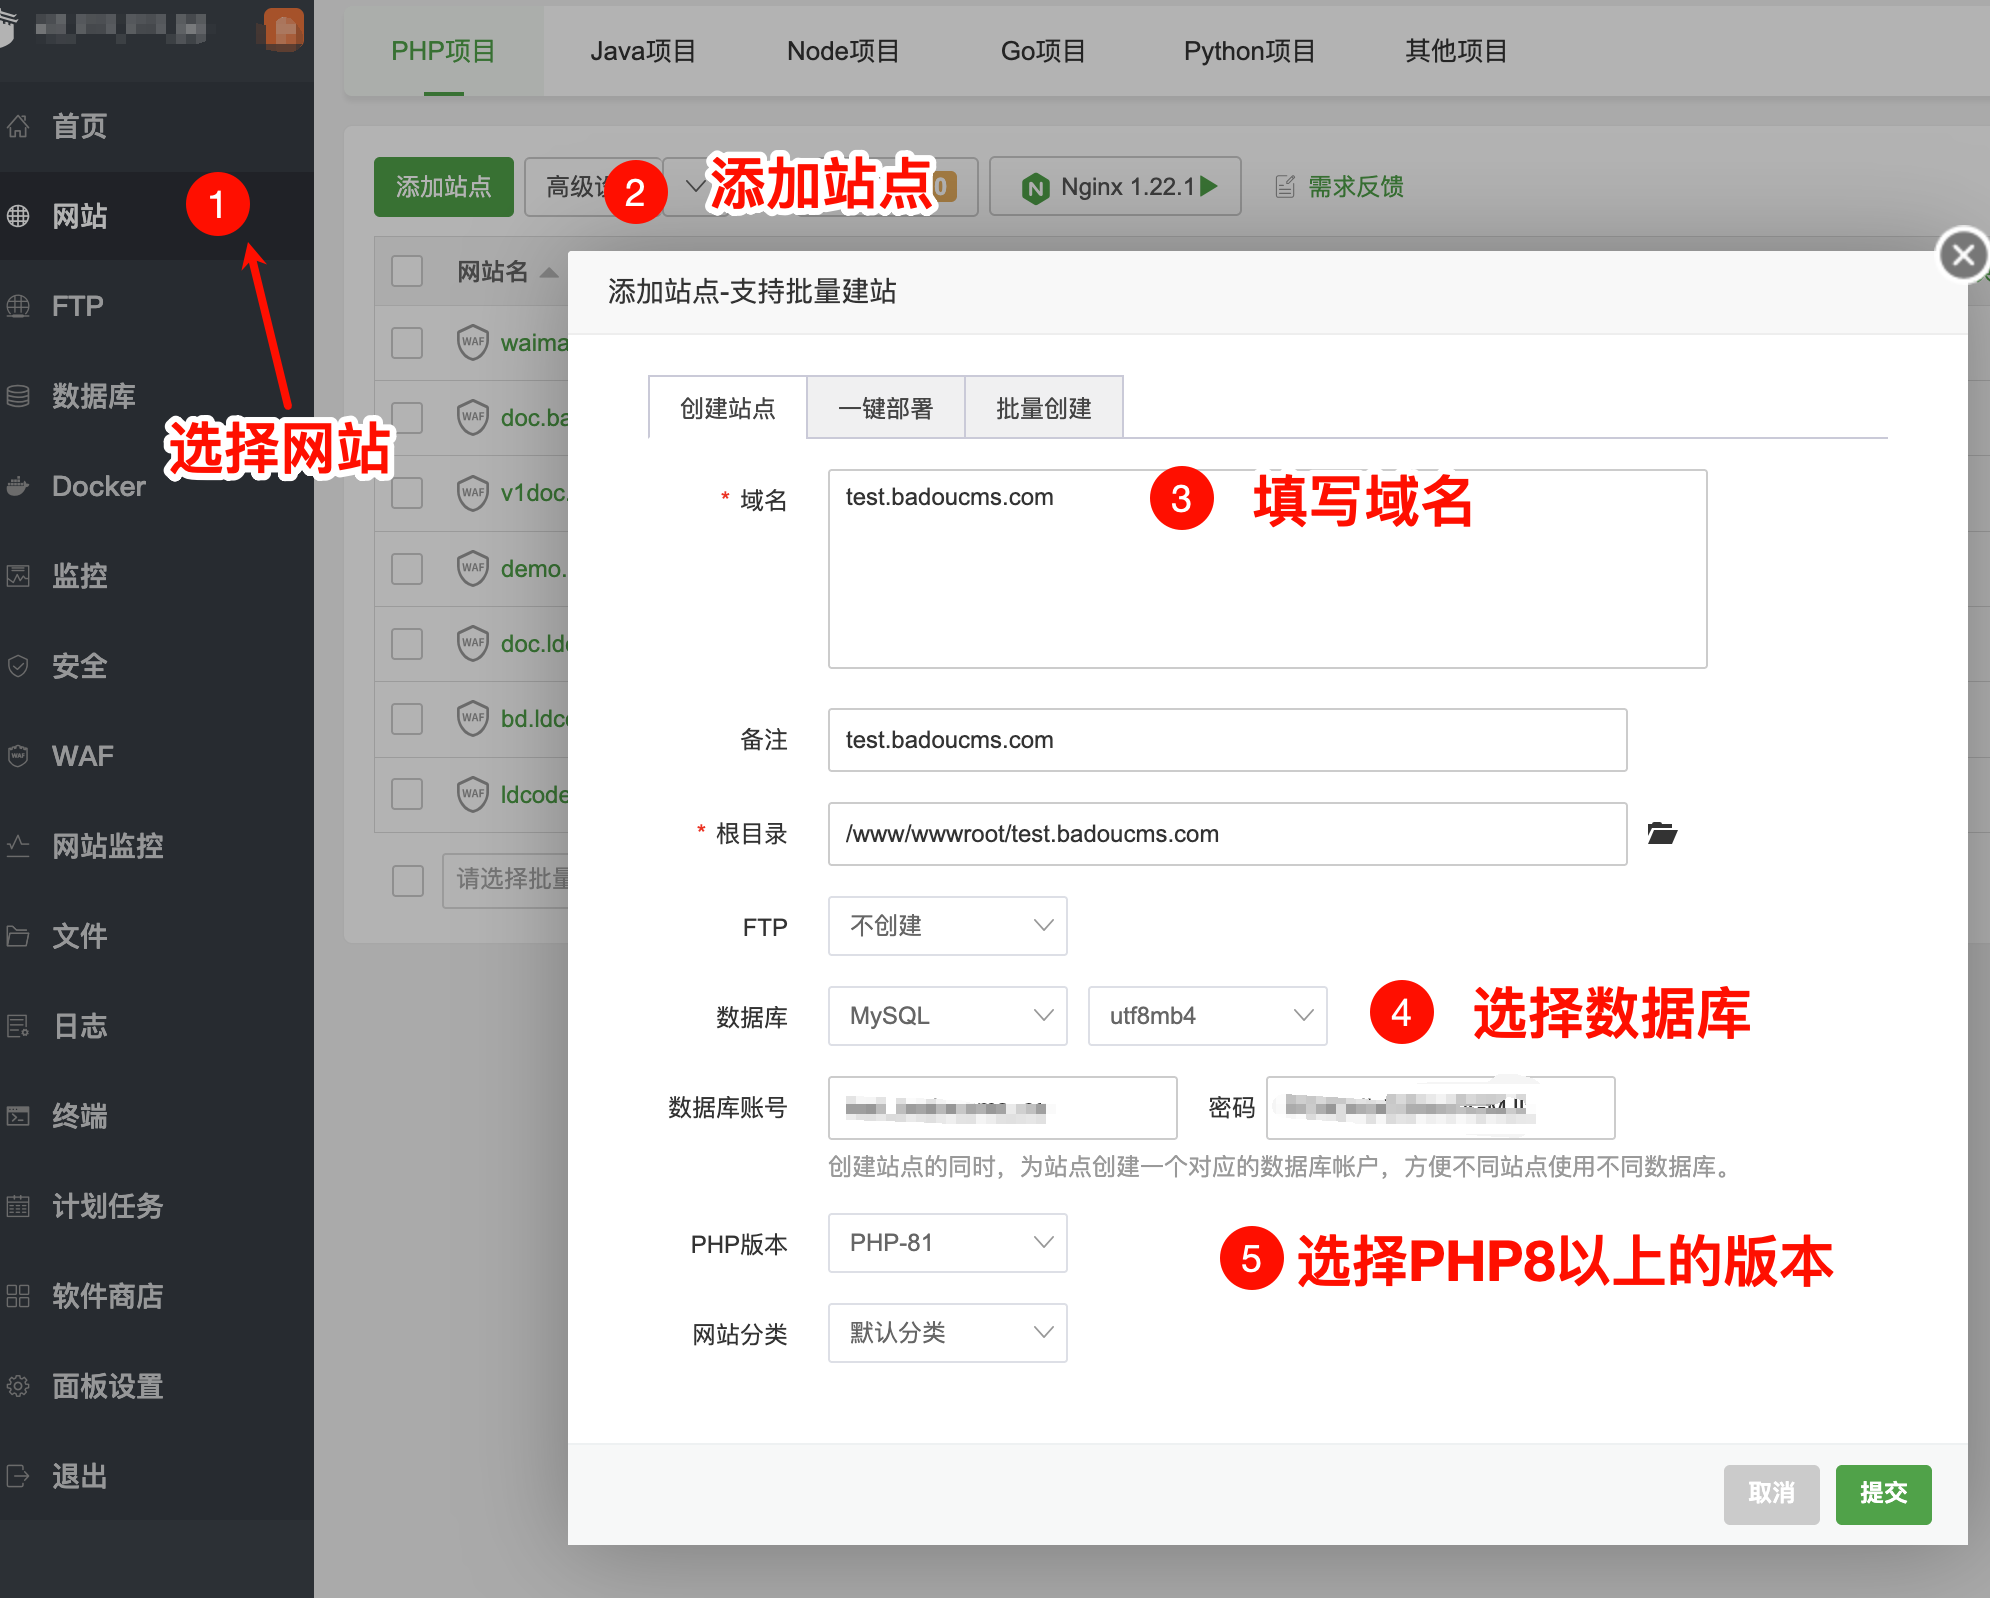This screenshot has height=1598, width=1990.
Task: Open the folder picker for 根目录
Action: pos(1663,834)
